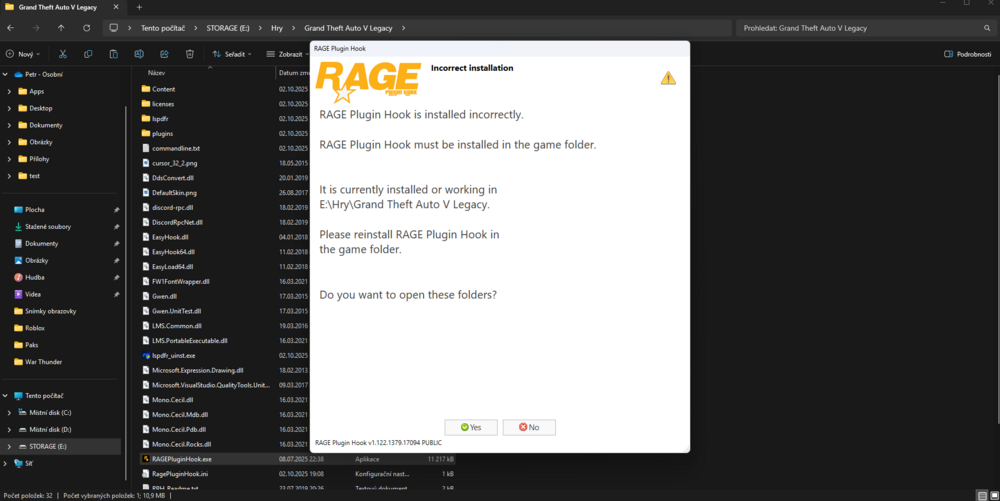This screenshot has height=501, width=1000.
Task: Open a new File Explorer tab
Action: 139,8
